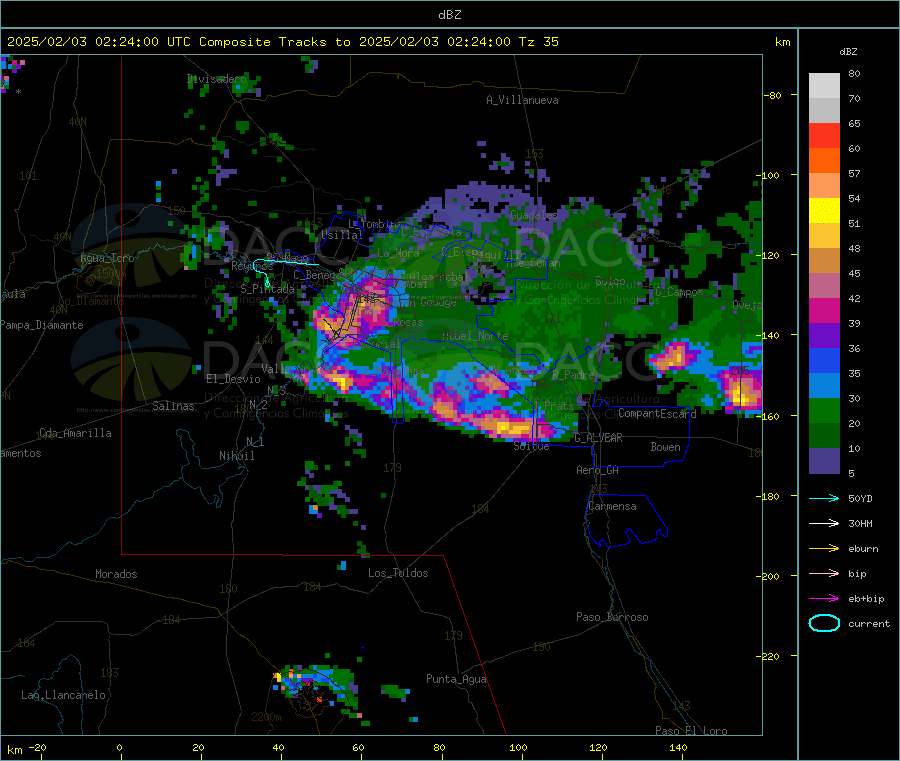Pick the royal blue swatch between 36 and 35
This screenshot has height=761, width=900.
coord(824,361)
